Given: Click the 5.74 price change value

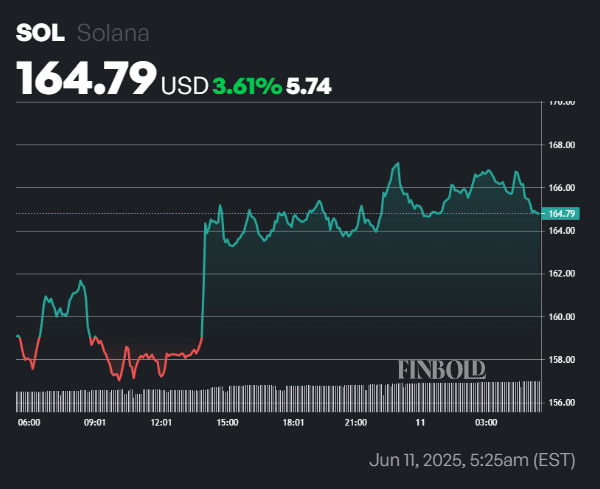Looking at the screenshot, I should [x=308, y=86].
